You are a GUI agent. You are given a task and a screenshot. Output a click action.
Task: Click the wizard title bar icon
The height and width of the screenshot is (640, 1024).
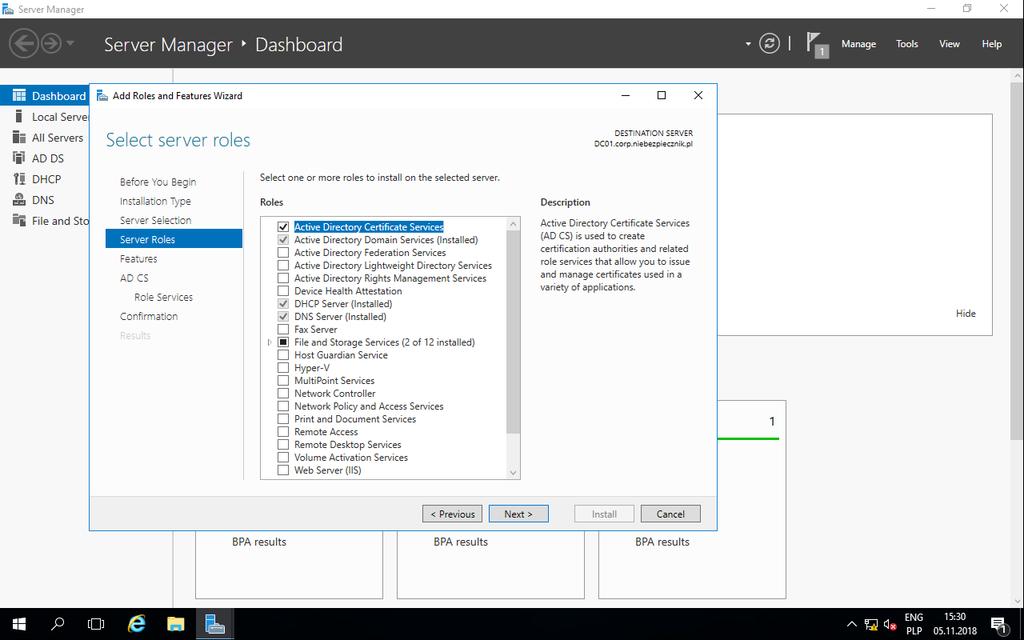(102, 95)
